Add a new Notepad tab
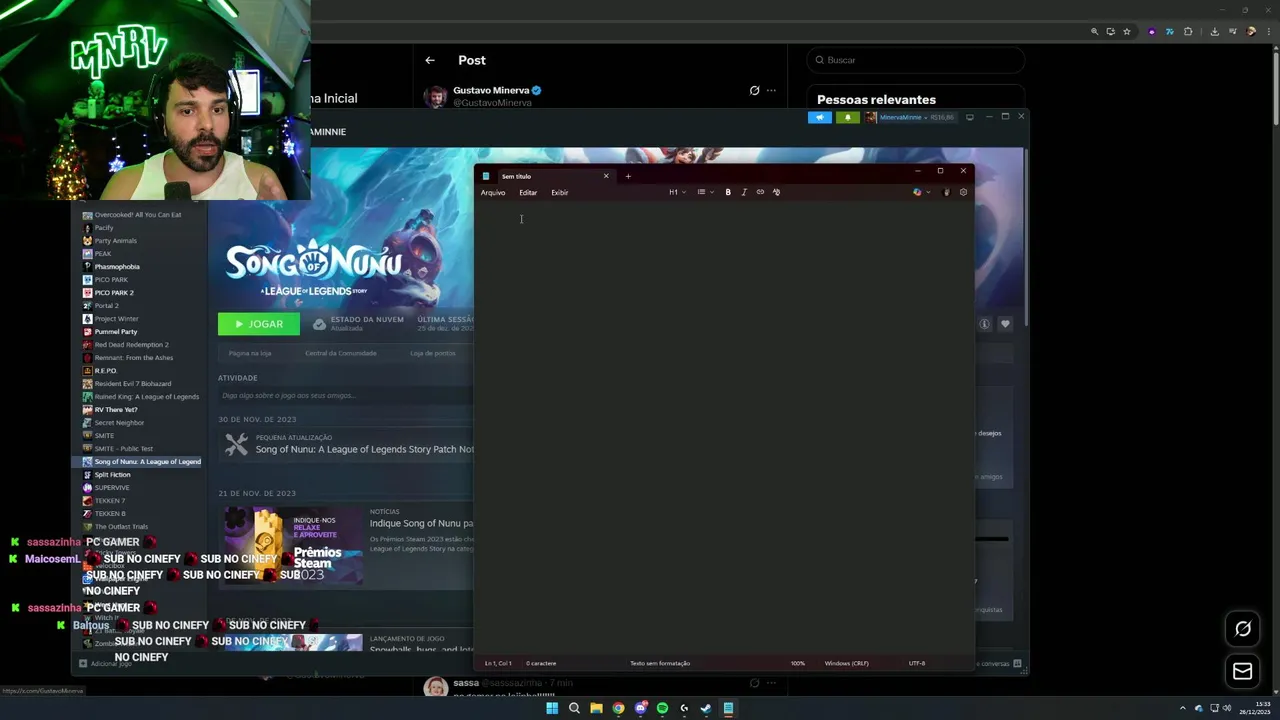1280x720 pixels. [628, 176]
